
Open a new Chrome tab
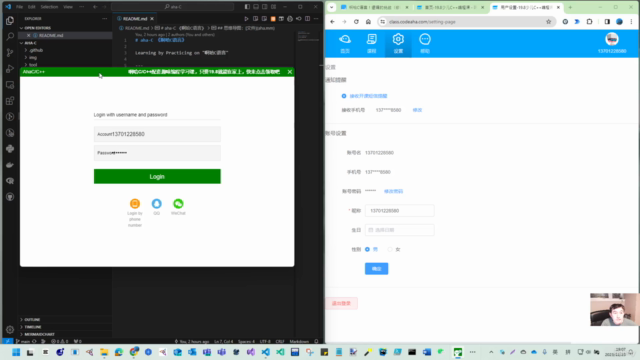click(x=570, y=7)
